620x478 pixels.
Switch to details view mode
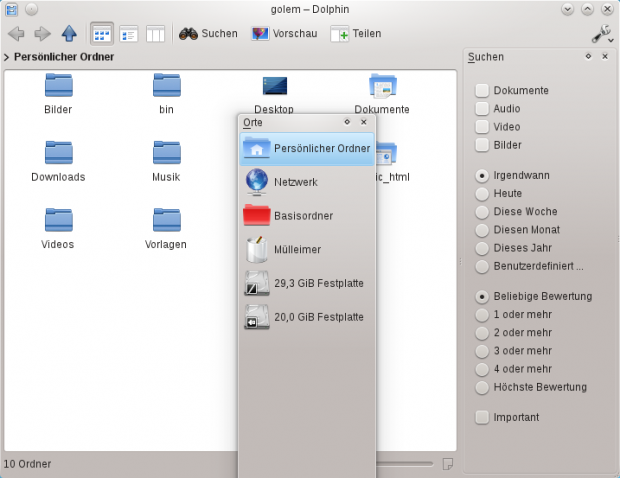[x=129, y=34]
